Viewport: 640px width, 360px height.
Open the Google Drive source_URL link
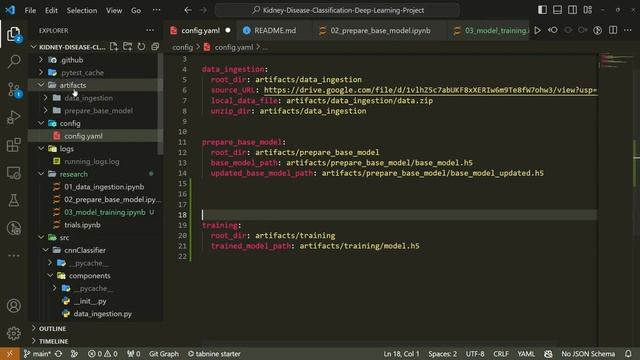(x=431, y=90)
